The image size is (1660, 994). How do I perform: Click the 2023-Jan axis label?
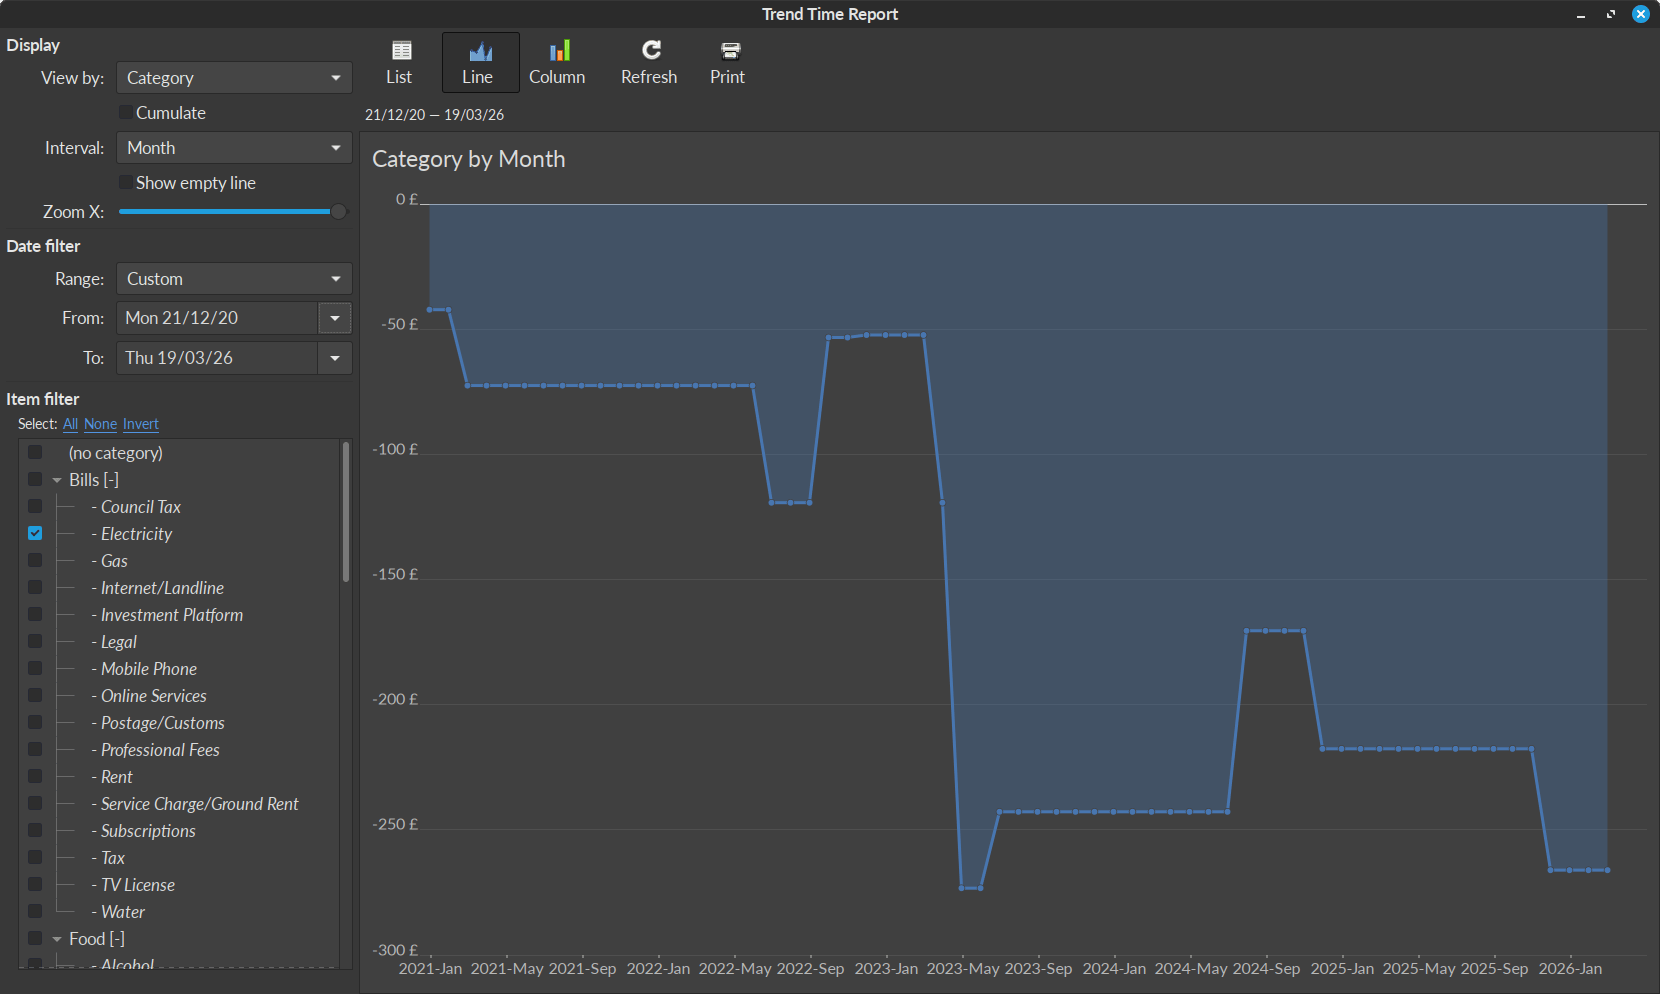click(x=886, y=968)
